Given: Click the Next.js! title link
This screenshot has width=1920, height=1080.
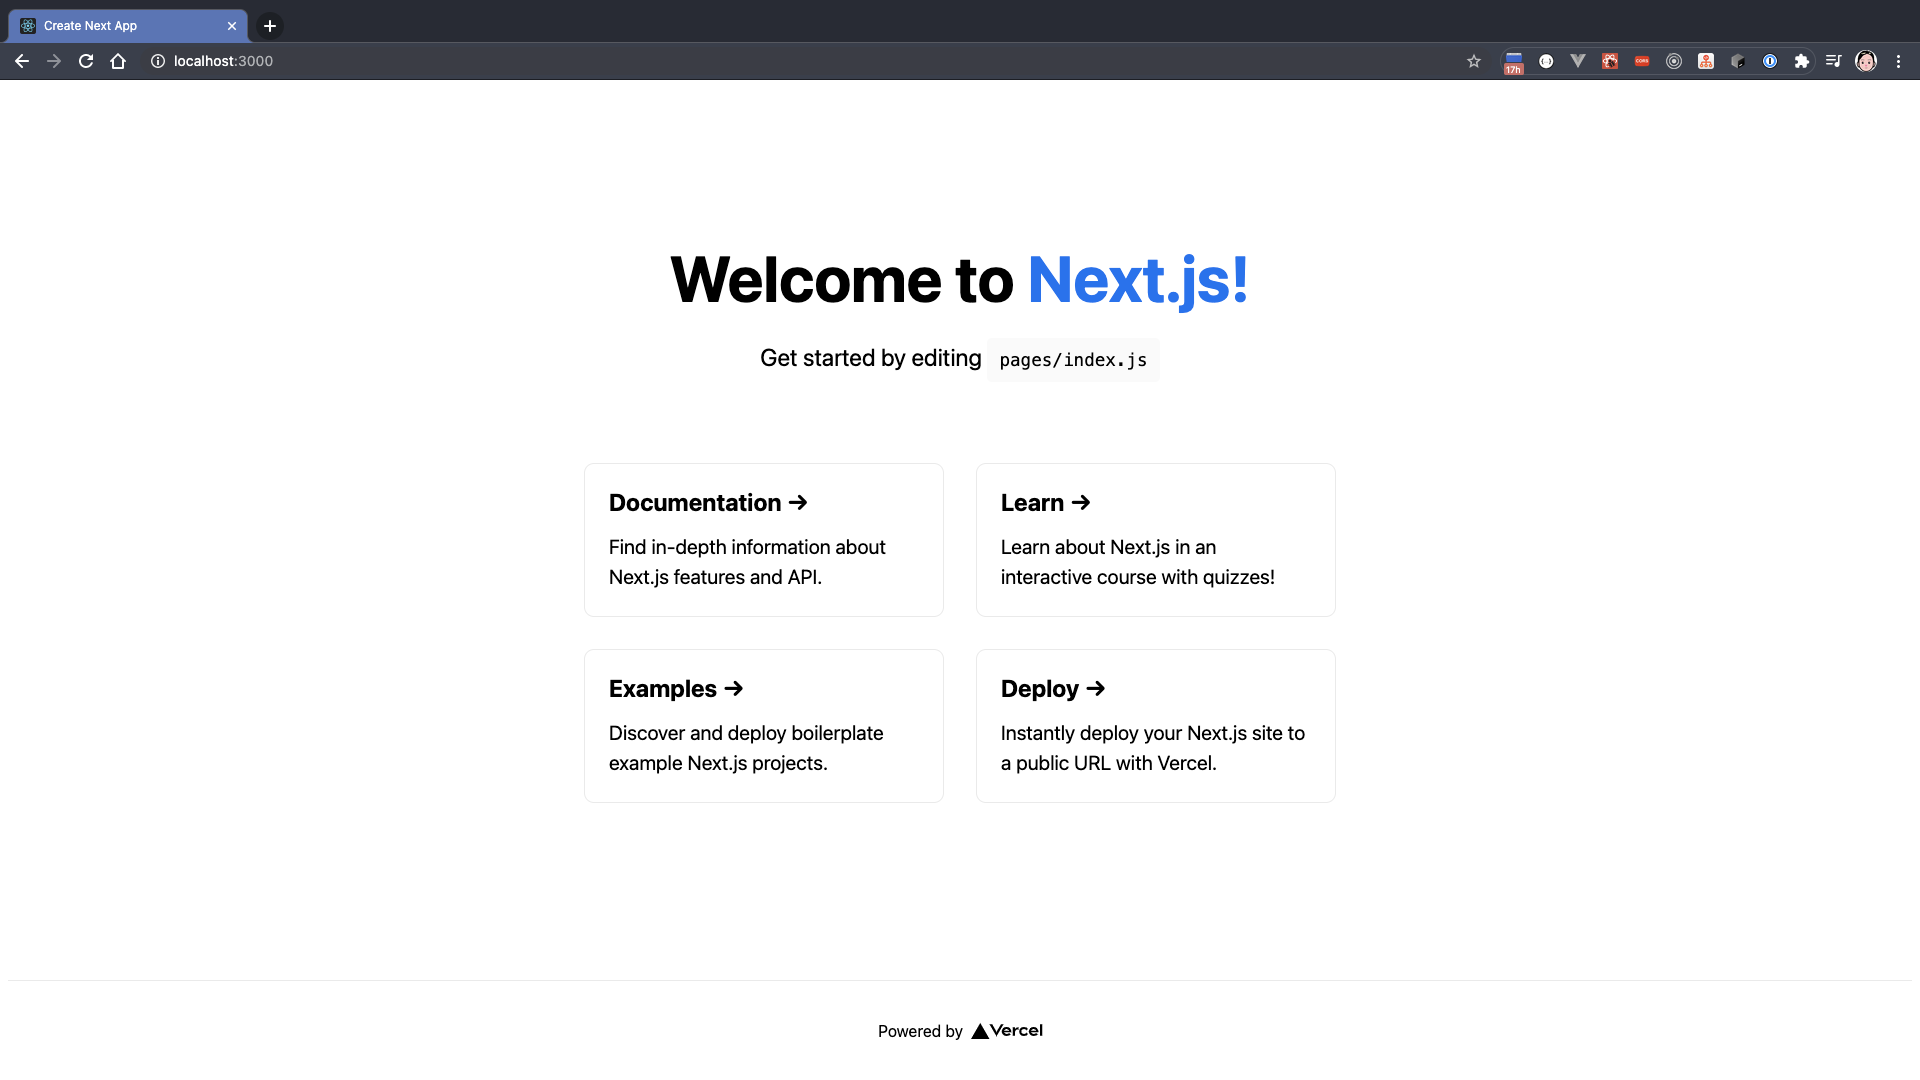Looking at the screenshot, I should tap(1138, 280).
